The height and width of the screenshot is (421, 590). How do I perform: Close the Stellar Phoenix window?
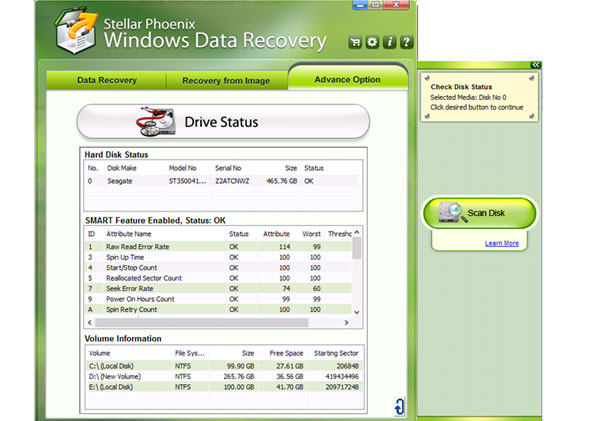coord(396,5)
